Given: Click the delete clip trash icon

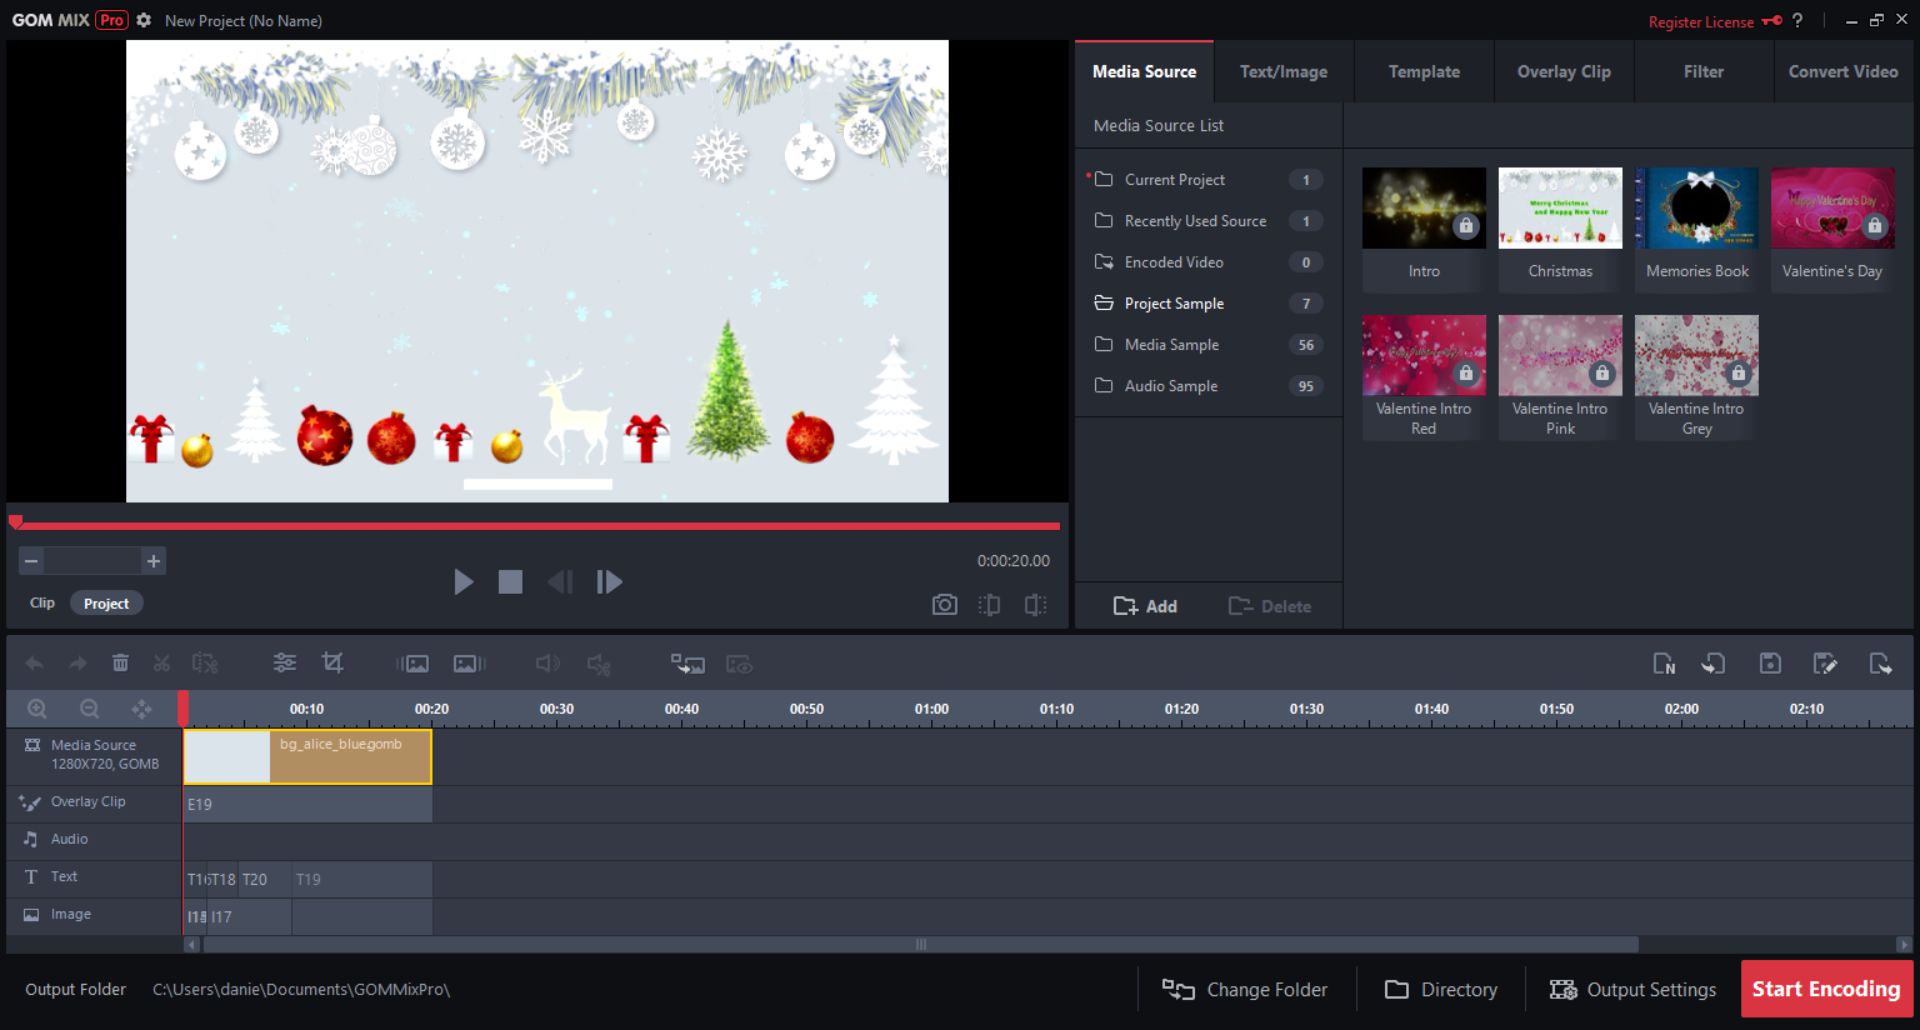Looking at the screenshot, I should click(120, 663).
